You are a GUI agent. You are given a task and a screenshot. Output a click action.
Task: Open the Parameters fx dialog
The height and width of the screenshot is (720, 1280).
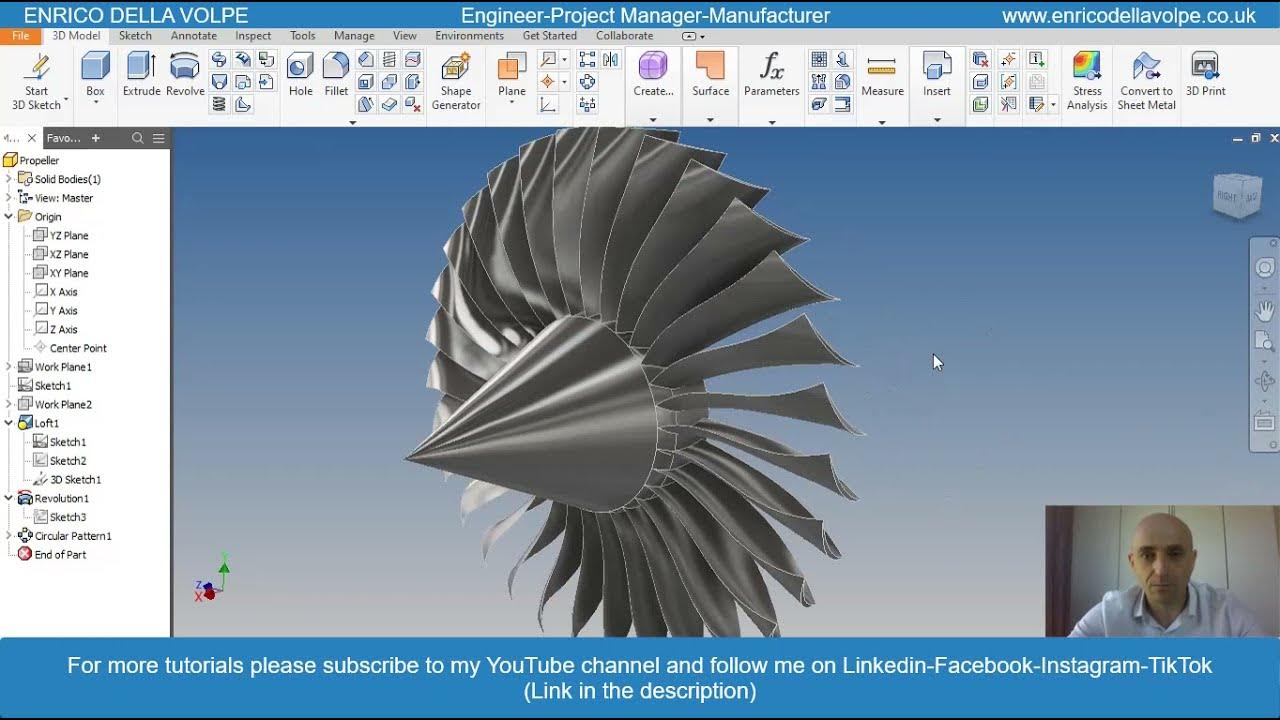click(x=771, y=75)
